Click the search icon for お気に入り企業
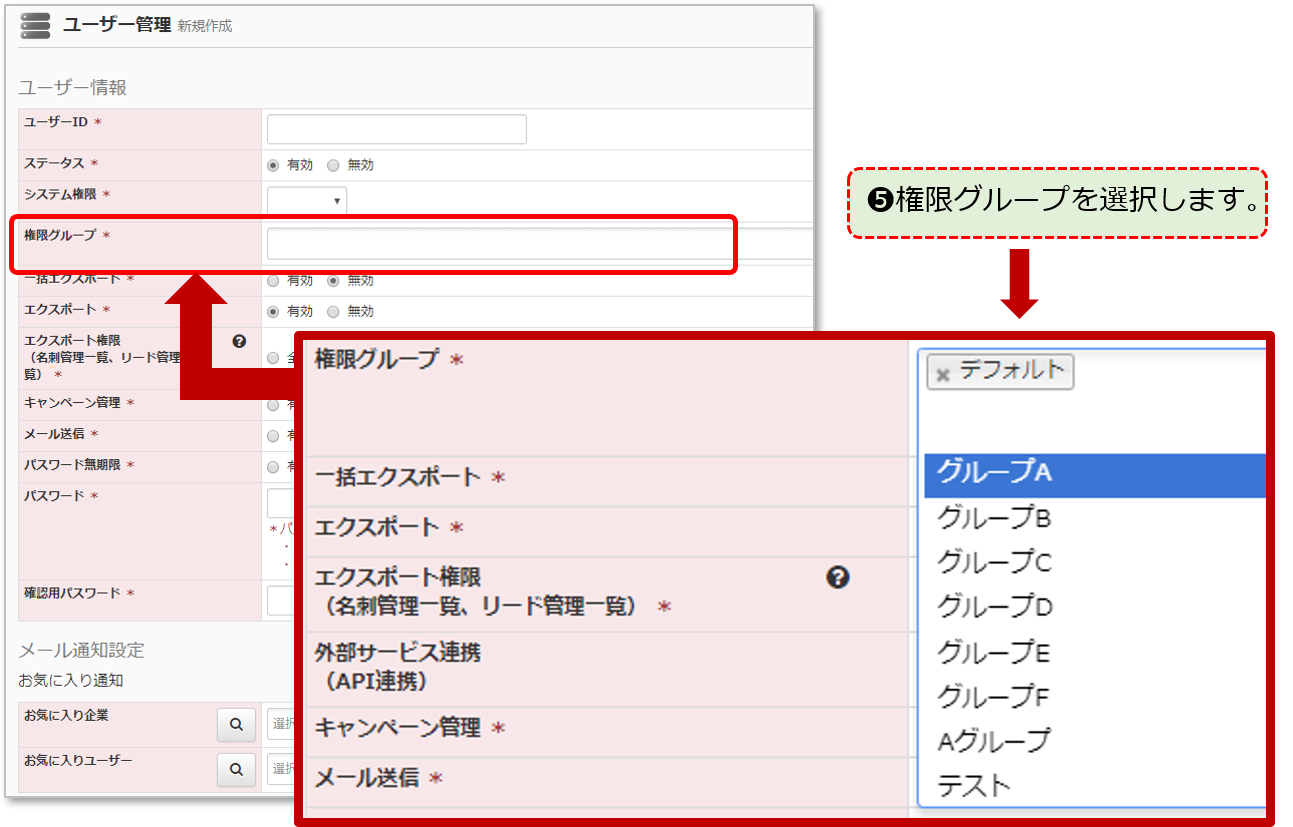 coord(236,724)
